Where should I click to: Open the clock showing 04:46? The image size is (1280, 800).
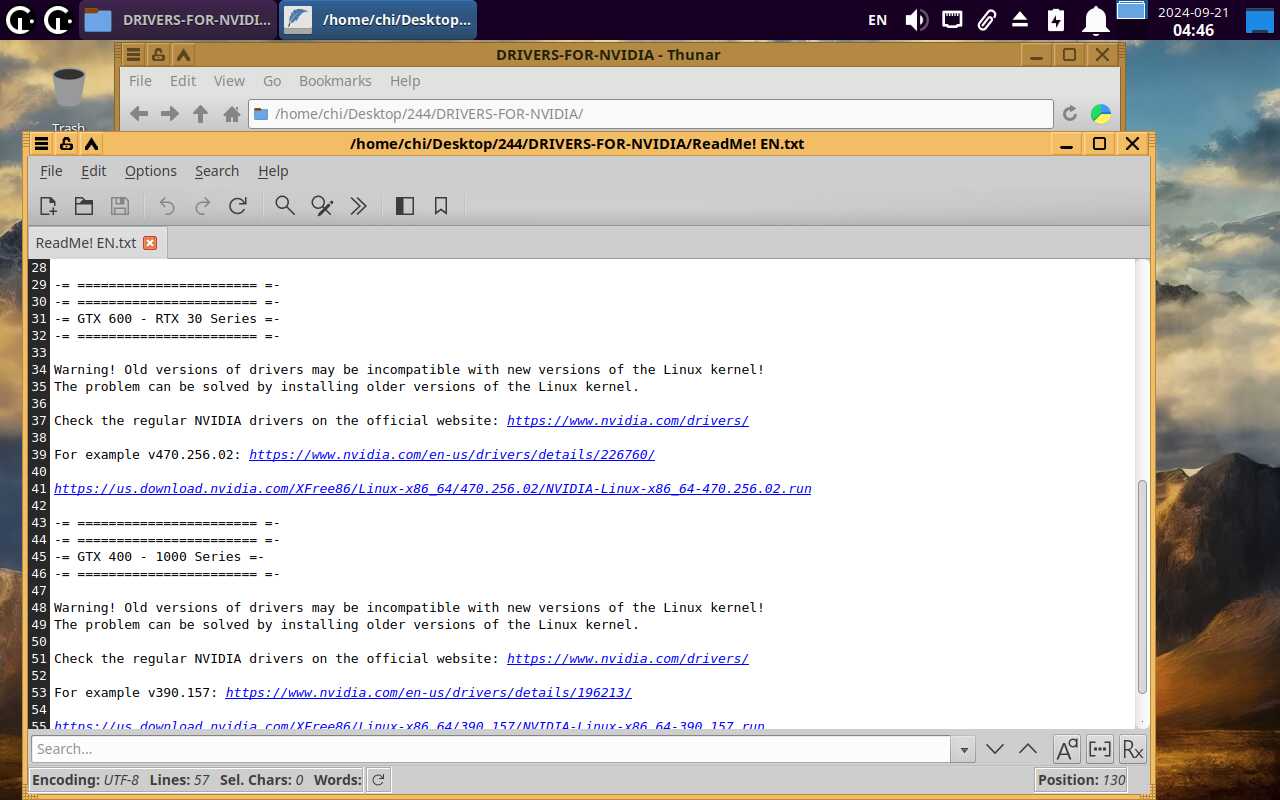pyautogui.click(x=1194, y=20)
